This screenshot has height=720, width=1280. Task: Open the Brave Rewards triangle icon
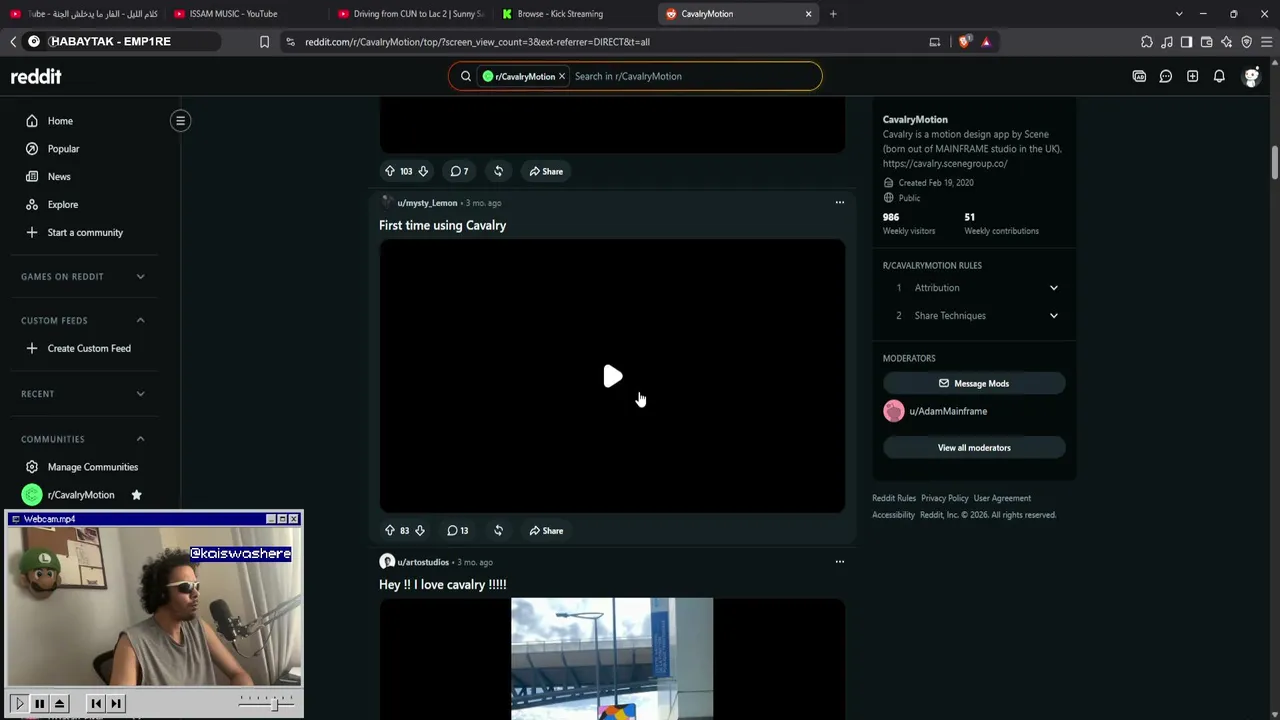click(x=986, y=42)
